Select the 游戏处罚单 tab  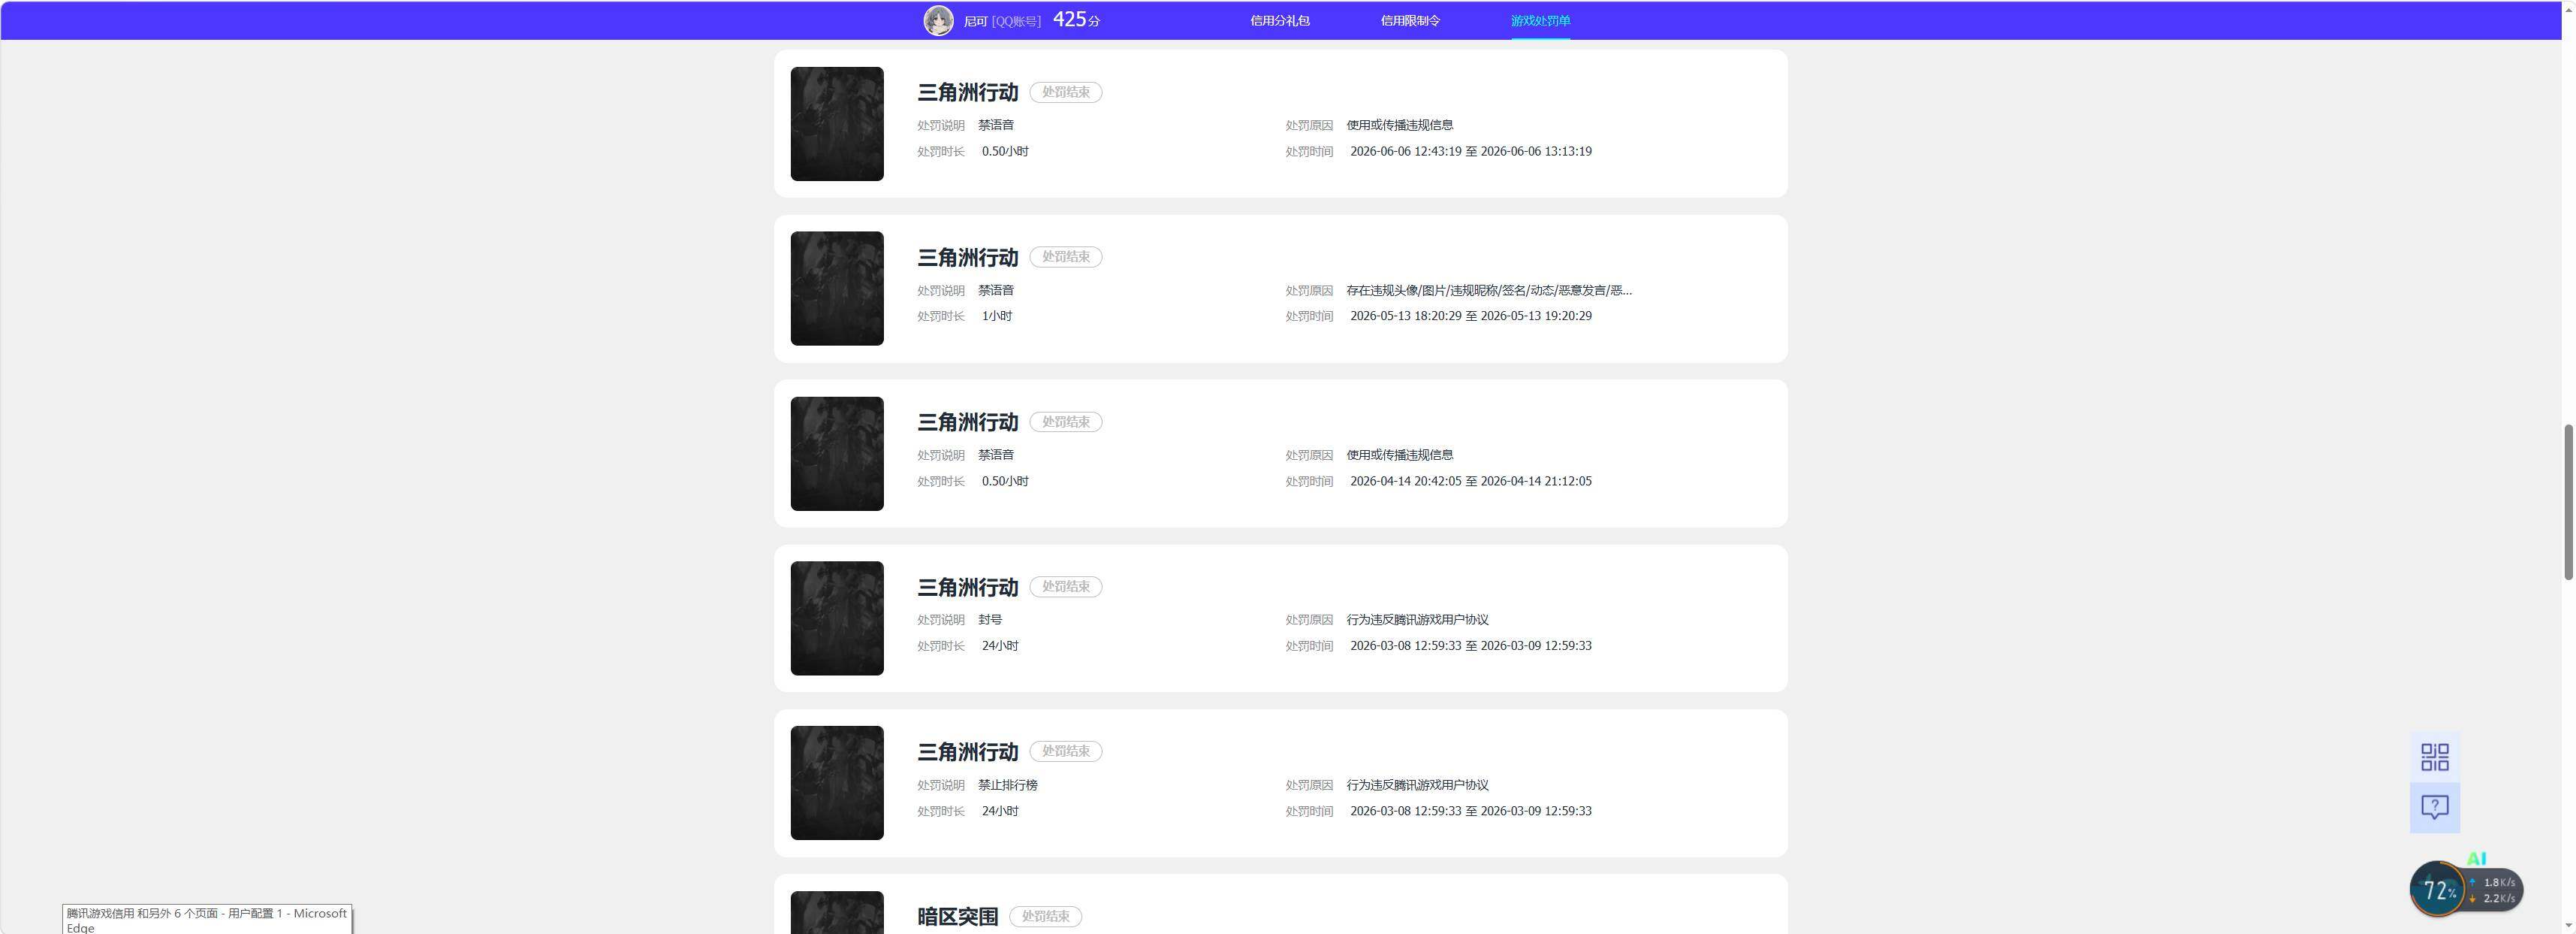(x=1540, y=20)
